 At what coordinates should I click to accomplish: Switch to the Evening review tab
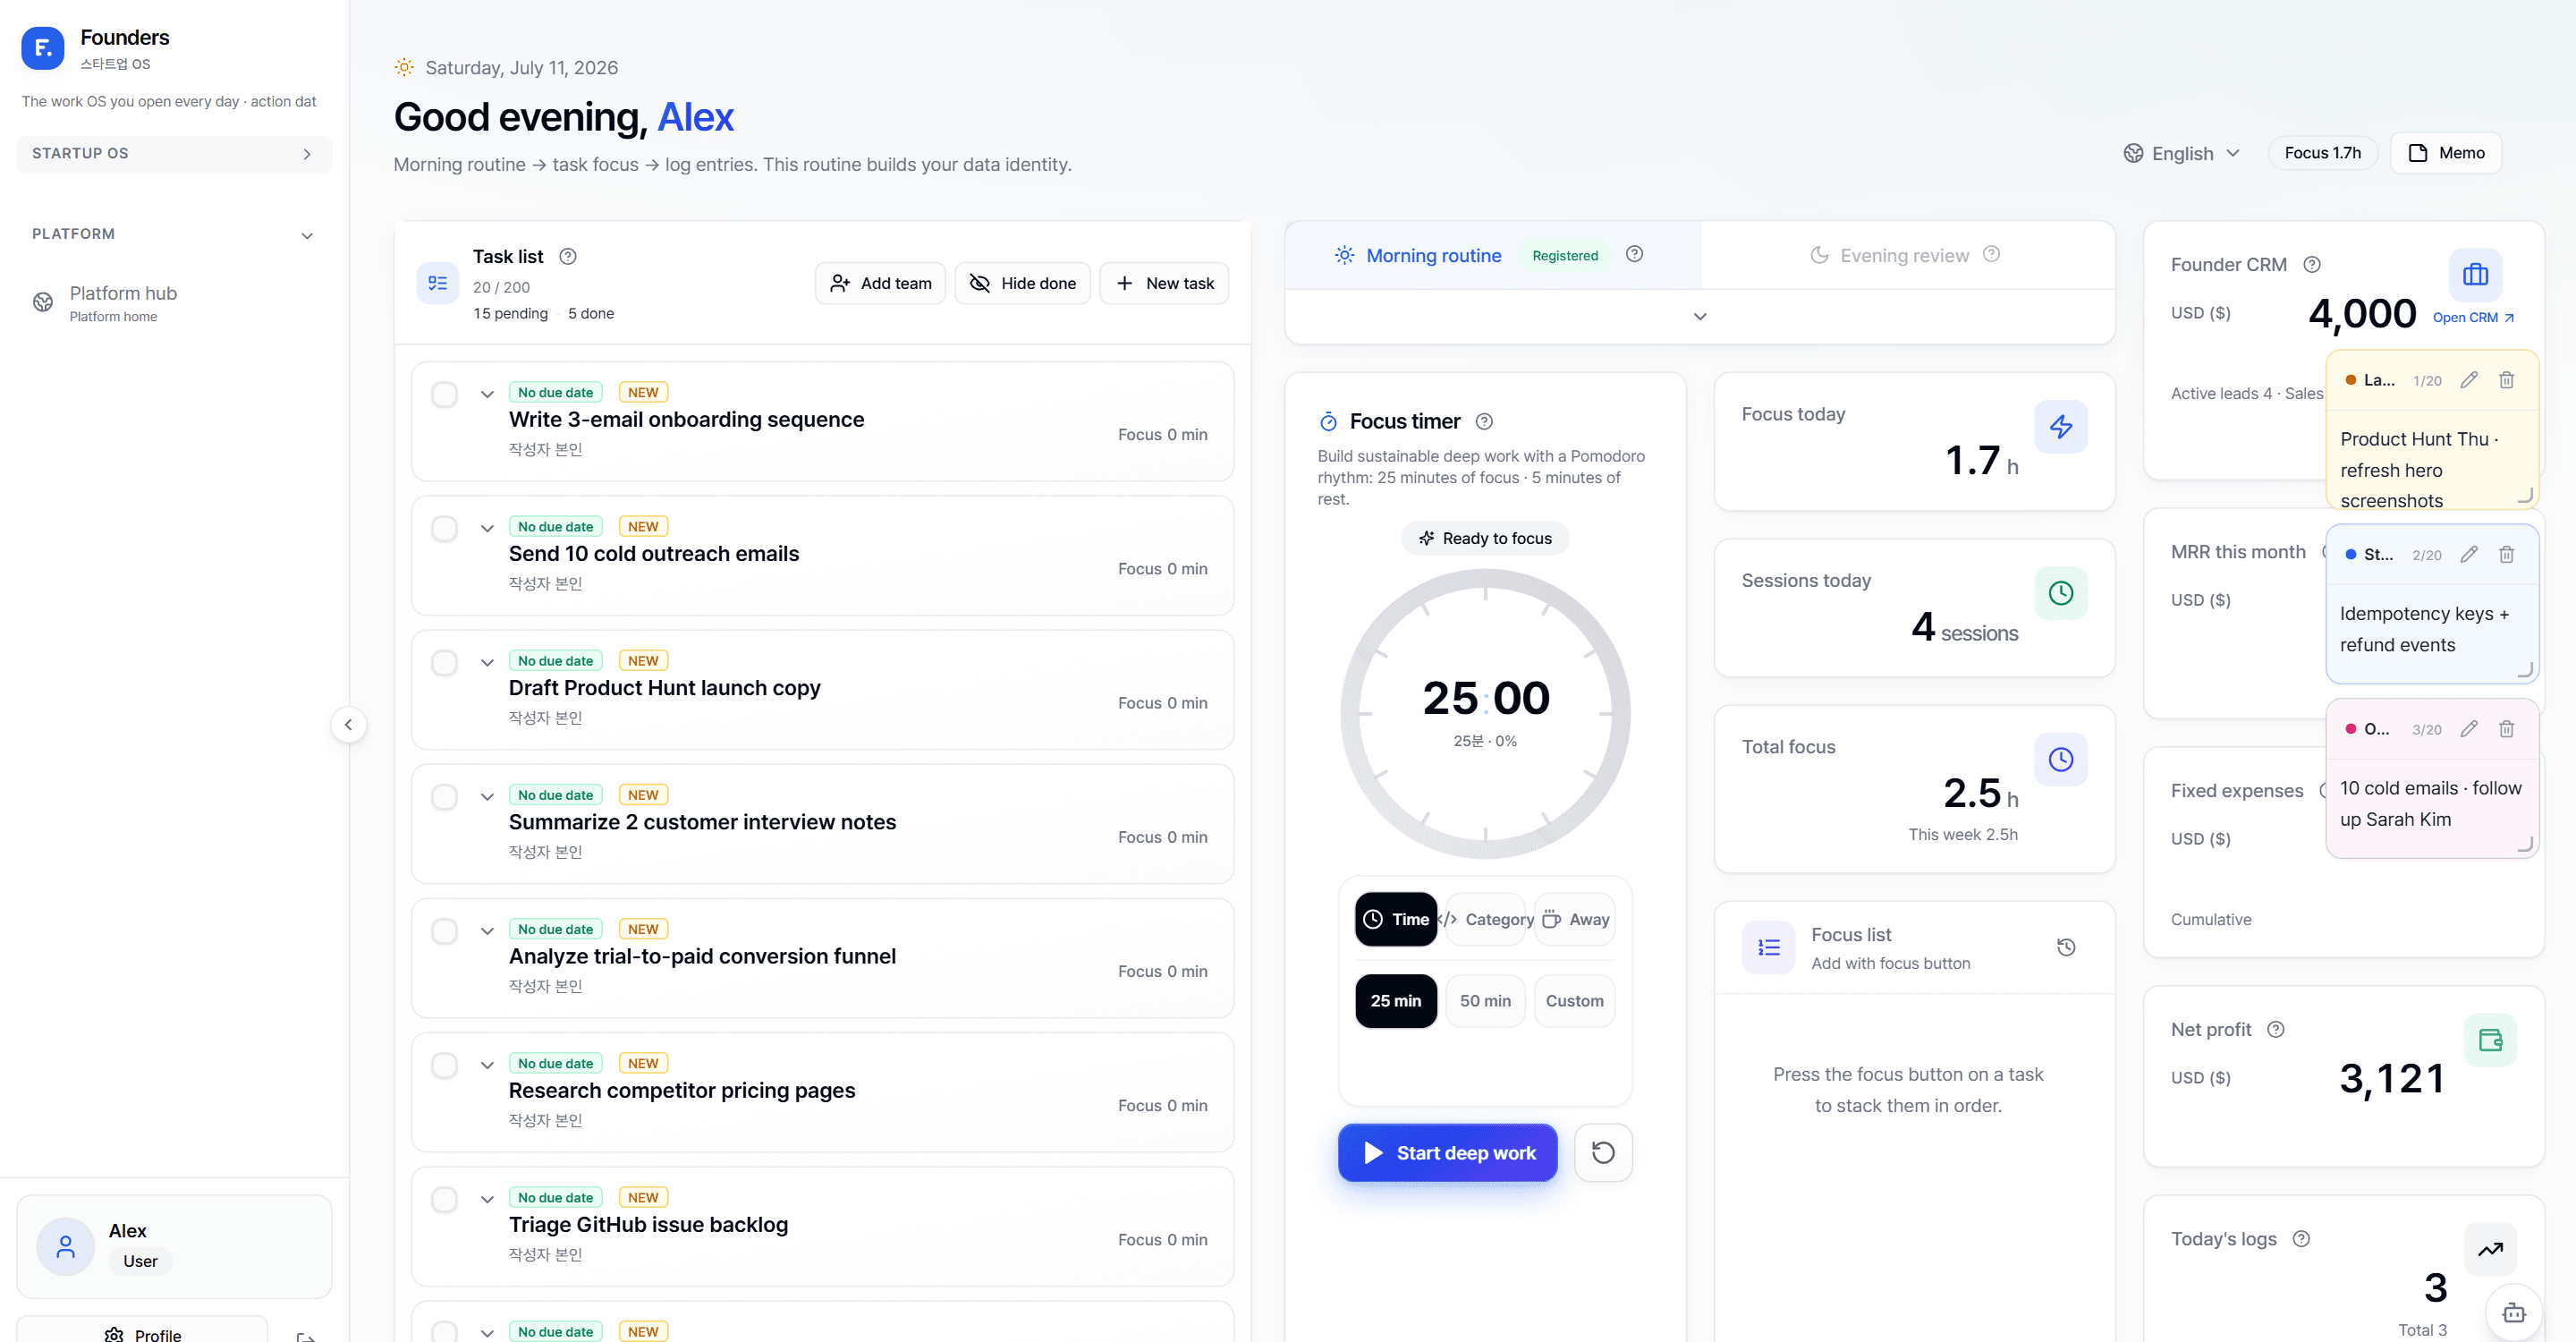[1907, 255]
